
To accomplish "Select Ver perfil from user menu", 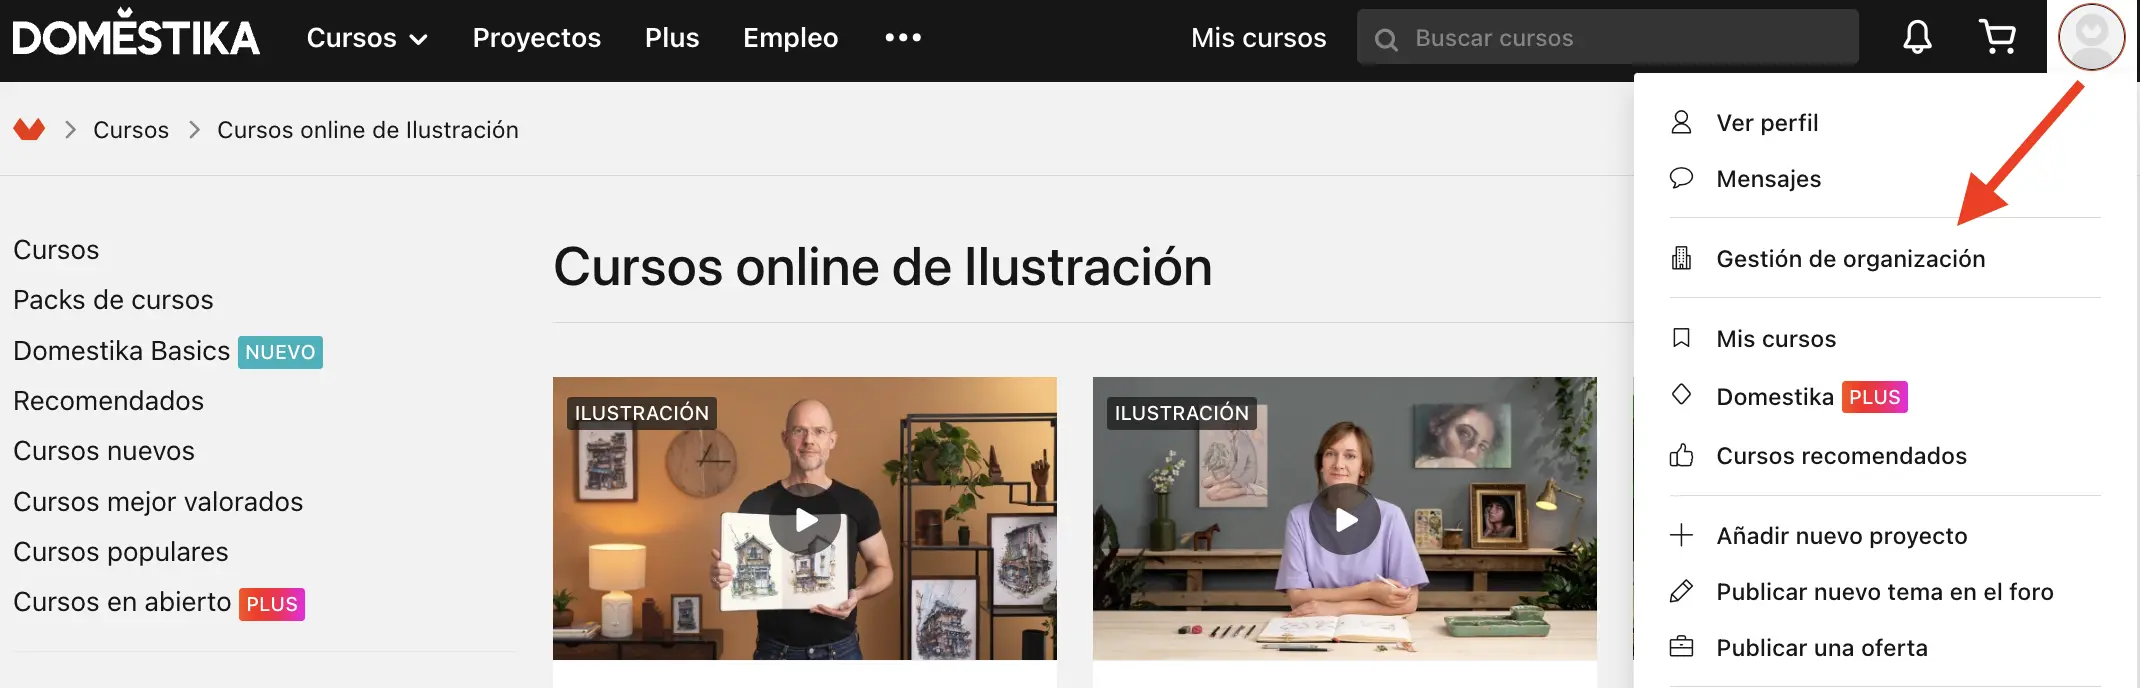I will [1767, 123].
